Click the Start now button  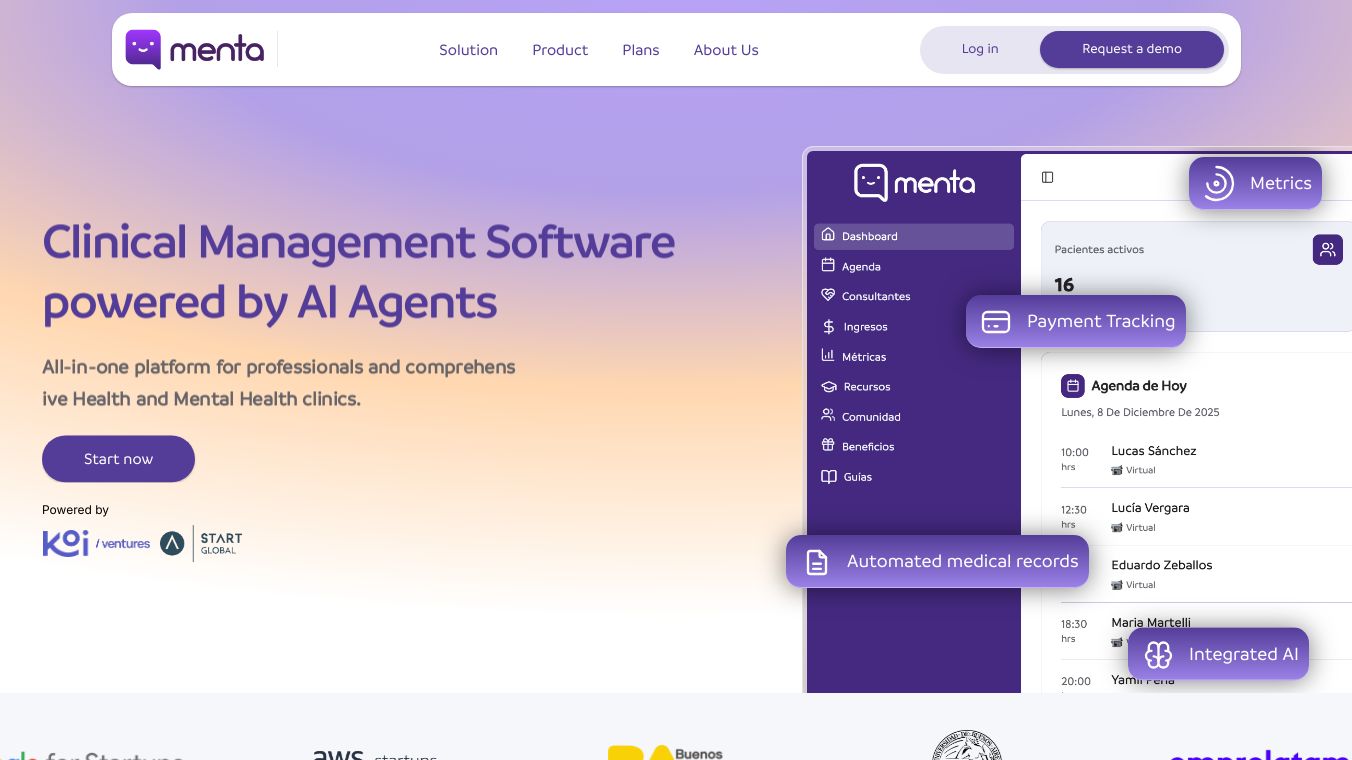coord(118,459)
